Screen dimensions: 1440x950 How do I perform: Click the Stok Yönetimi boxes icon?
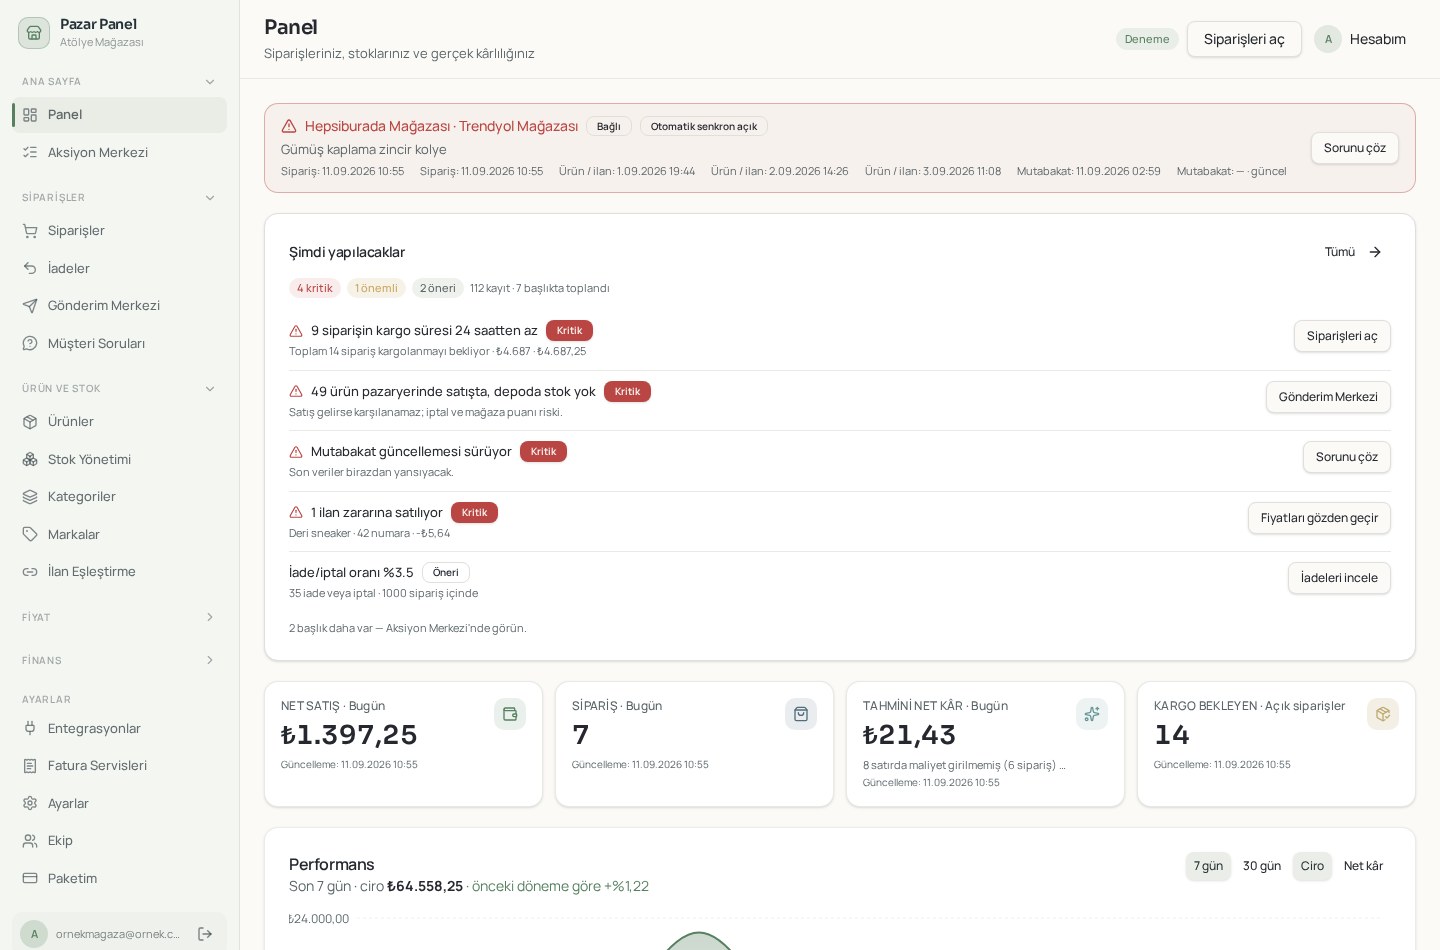pos(30,459)
